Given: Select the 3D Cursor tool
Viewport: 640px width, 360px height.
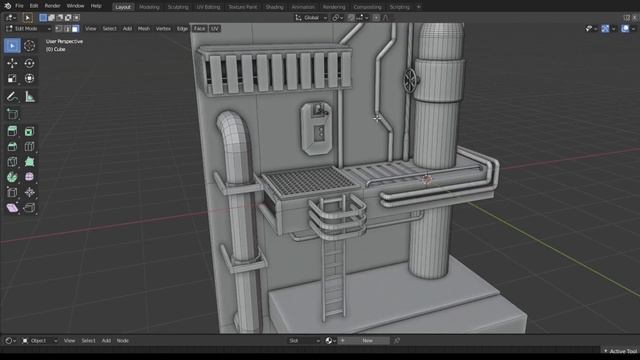Looking at the screenshot, I should tap(29, 46).
